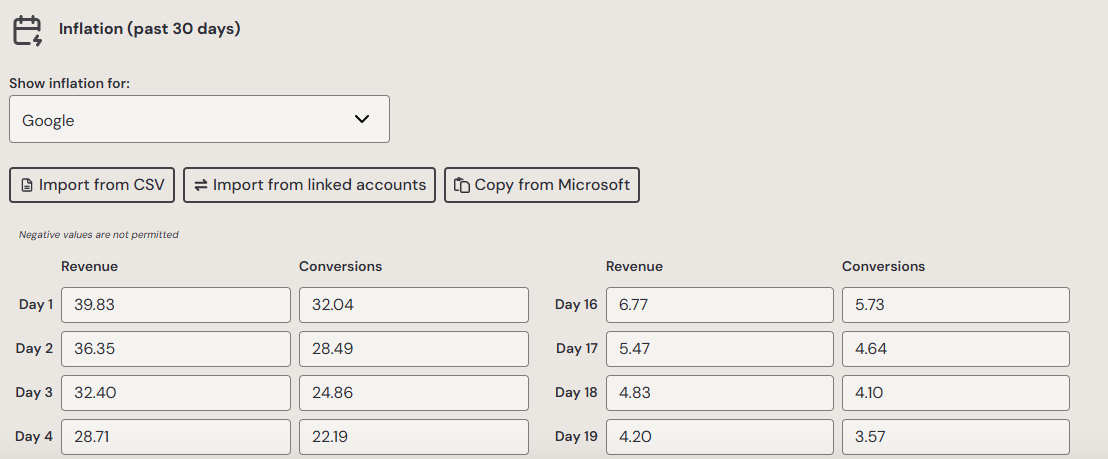Screen dimensions: 1108x459
Task: Click the linked accounts swap arrows icon
Action: pyautogui.click(x=201, y=185)
